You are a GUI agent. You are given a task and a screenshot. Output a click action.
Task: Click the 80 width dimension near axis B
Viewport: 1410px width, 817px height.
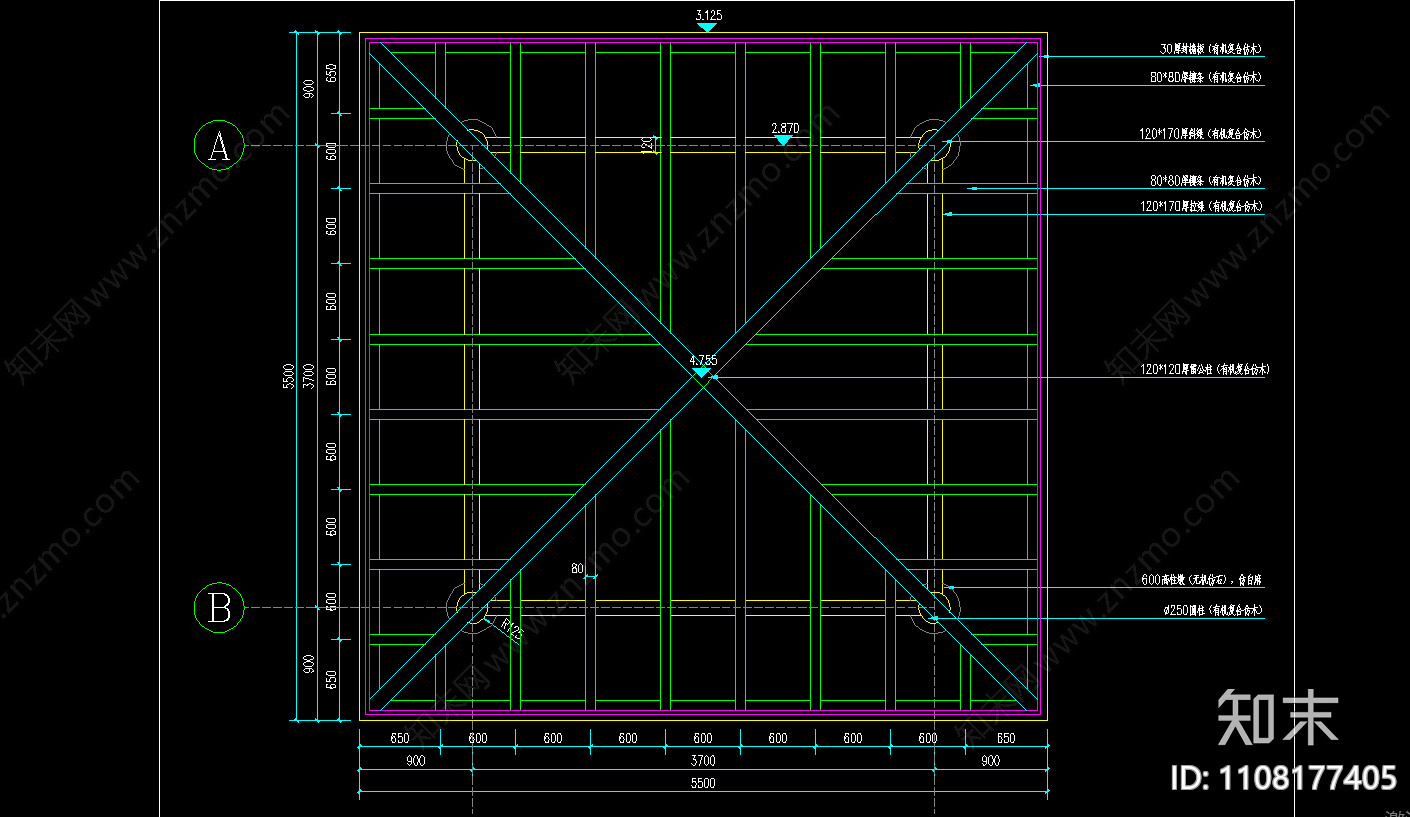click(x=577, y=569)
